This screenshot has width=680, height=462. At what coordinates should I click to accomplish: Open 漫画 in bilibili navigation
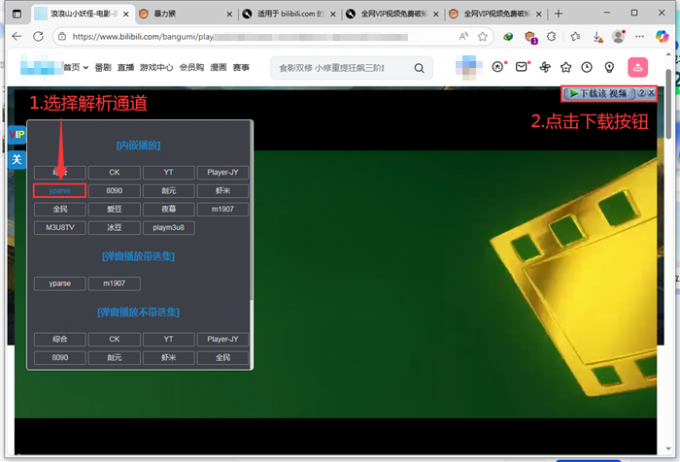pyautogui.click(x=219, y=67)
